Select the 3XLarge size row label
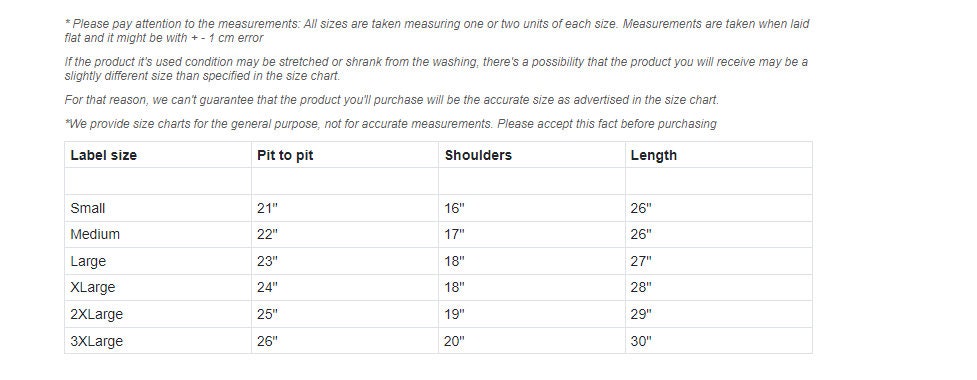The image size is (977, 380). pyautogui.click(x=97, y=341)
